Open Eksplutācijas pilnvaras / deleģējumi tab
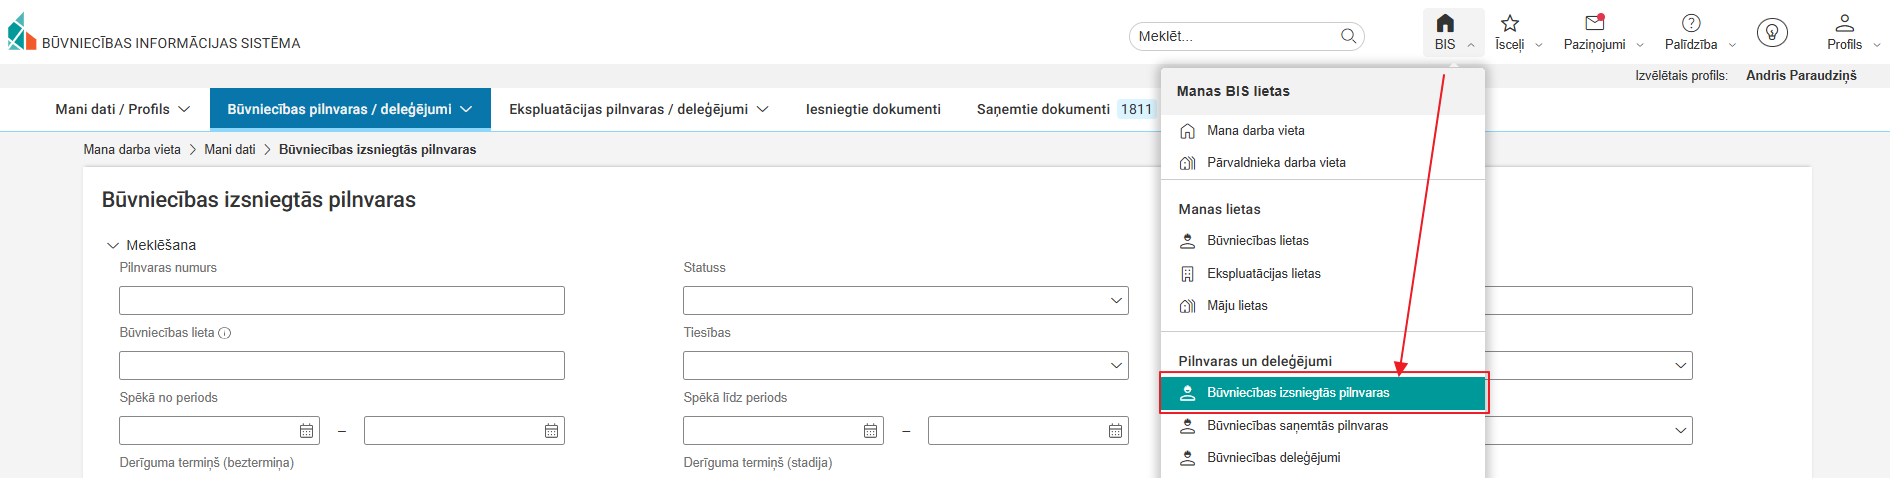The image size is (1890, 478). pos(638,109)
